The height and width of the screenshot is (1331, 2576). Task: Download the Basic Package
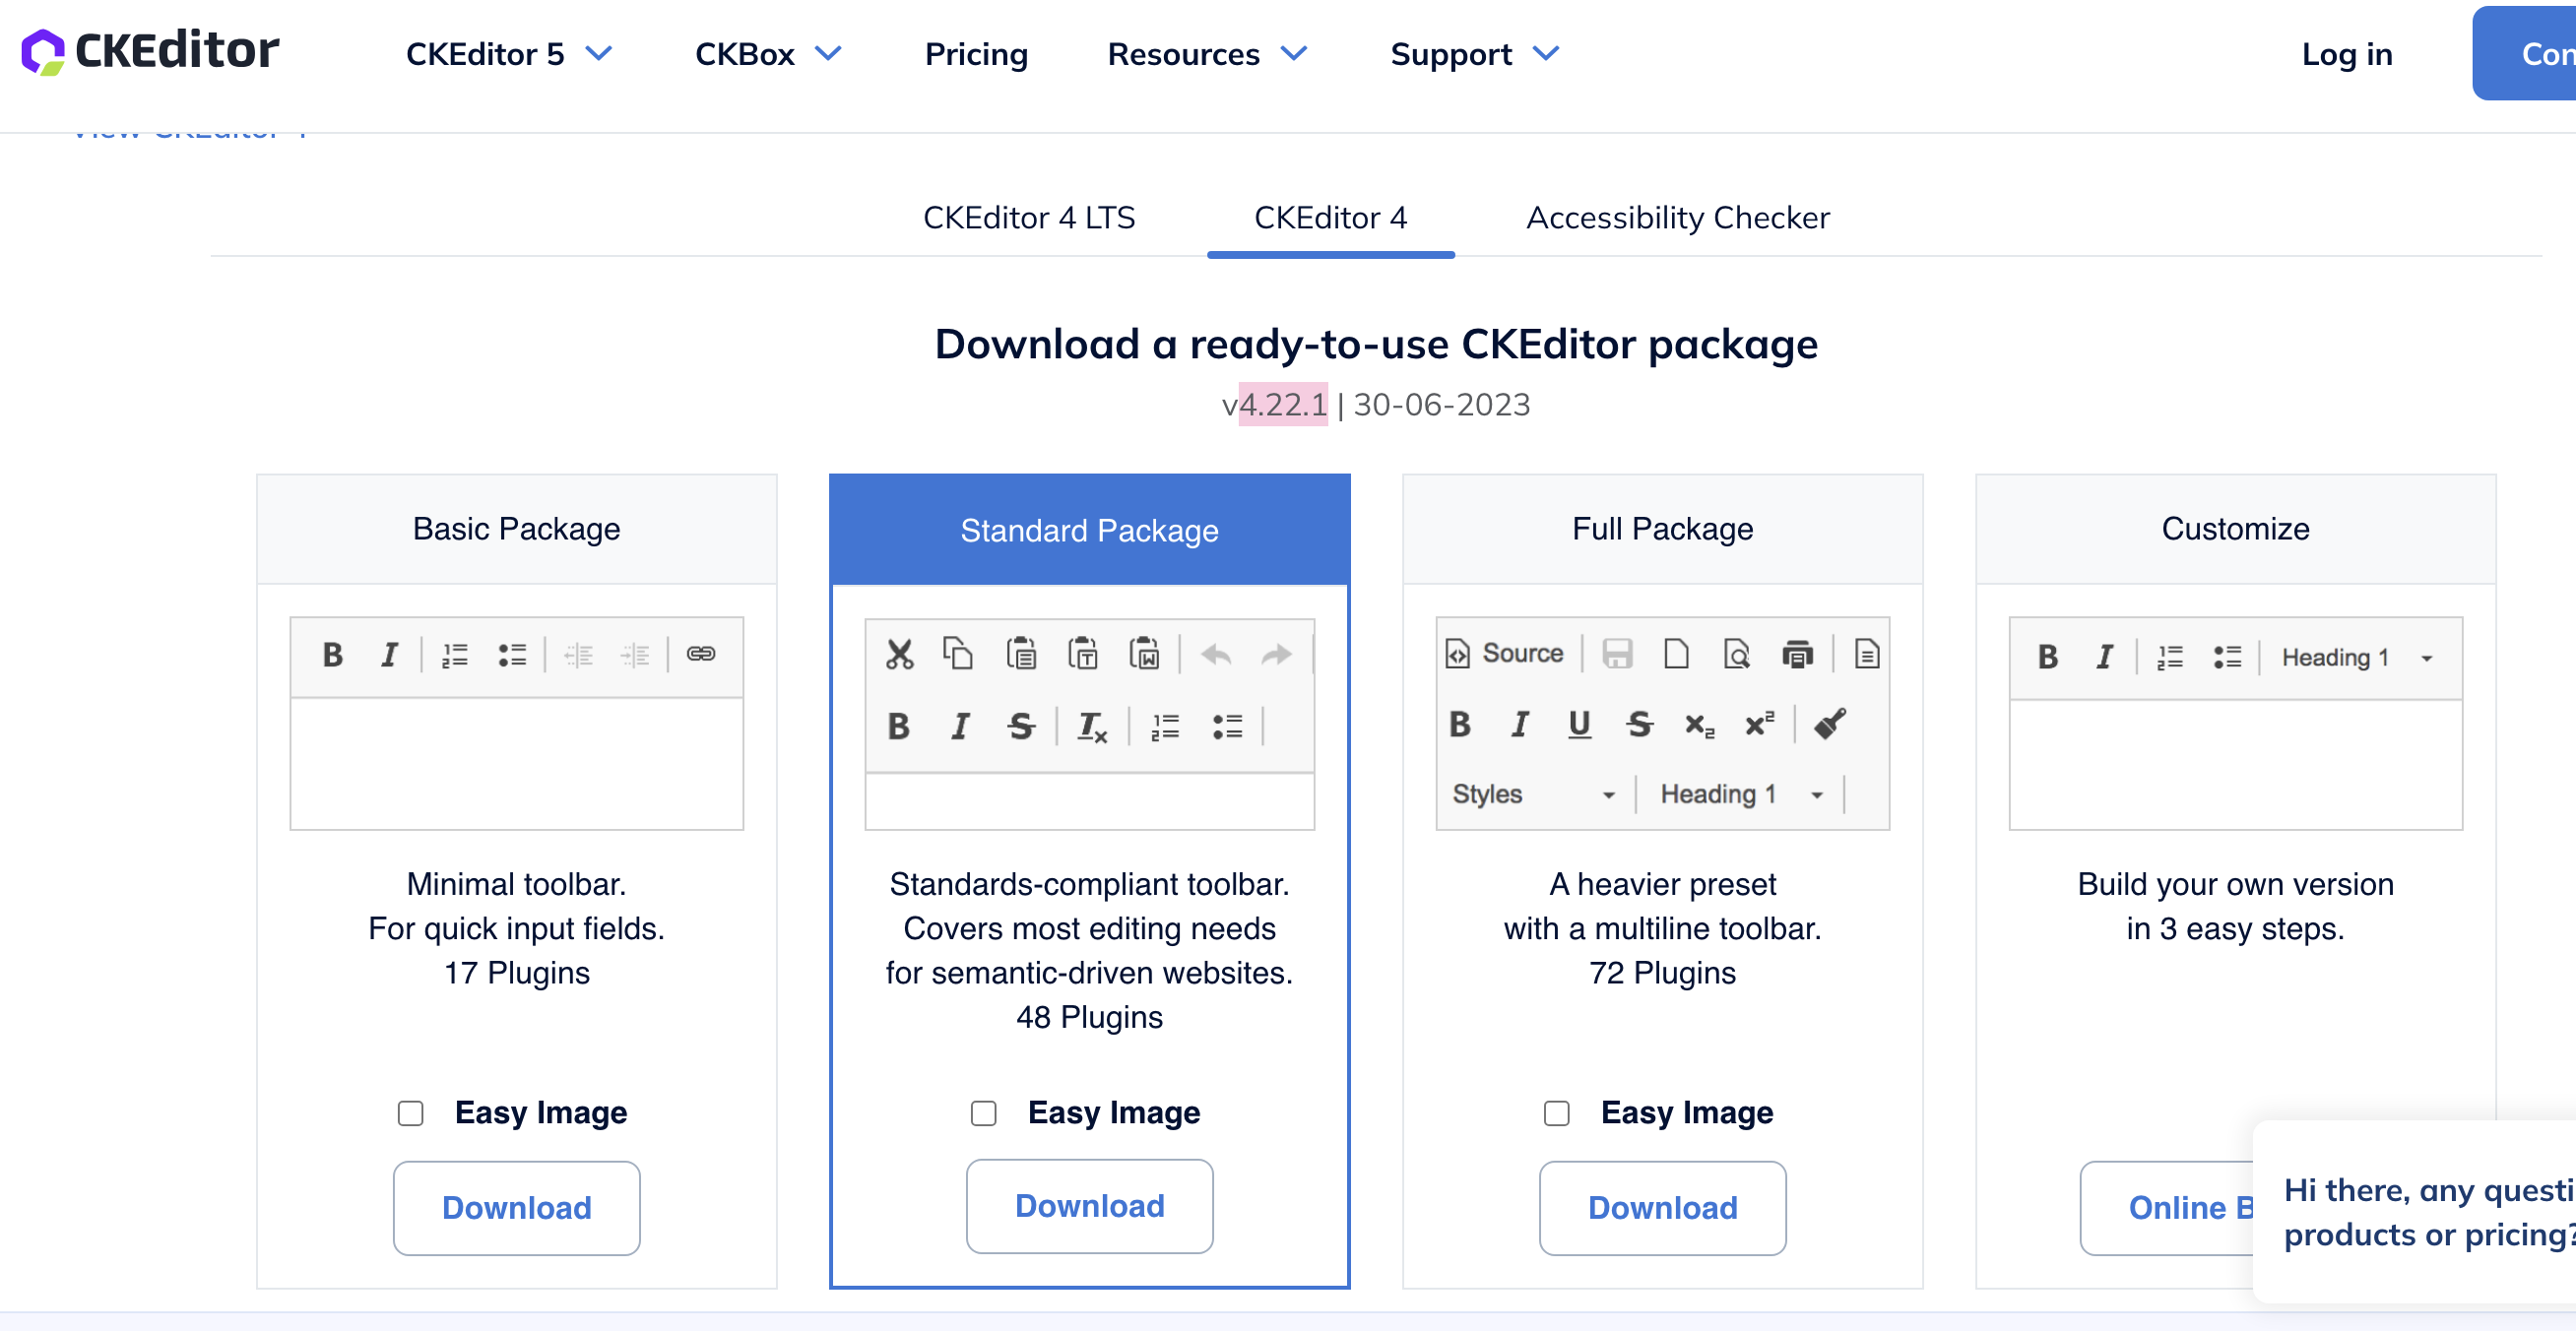pyautogui.click(x=516, y=1207)
